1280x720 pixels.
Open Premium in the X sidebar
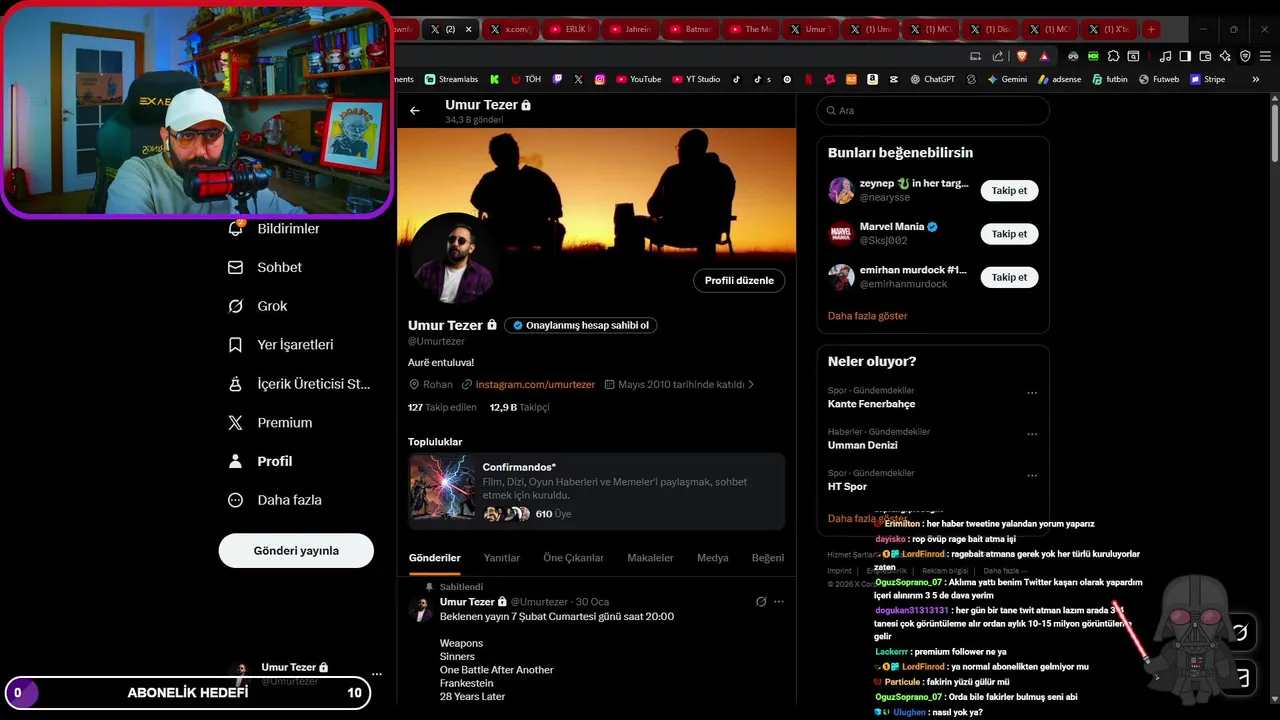click(270, 423)
